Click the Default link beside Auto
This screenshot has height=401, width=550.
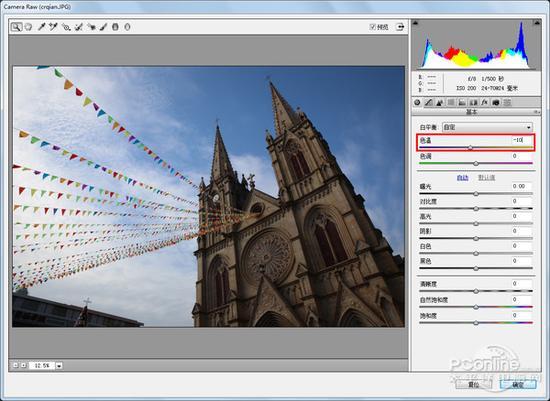pos(487,178)
